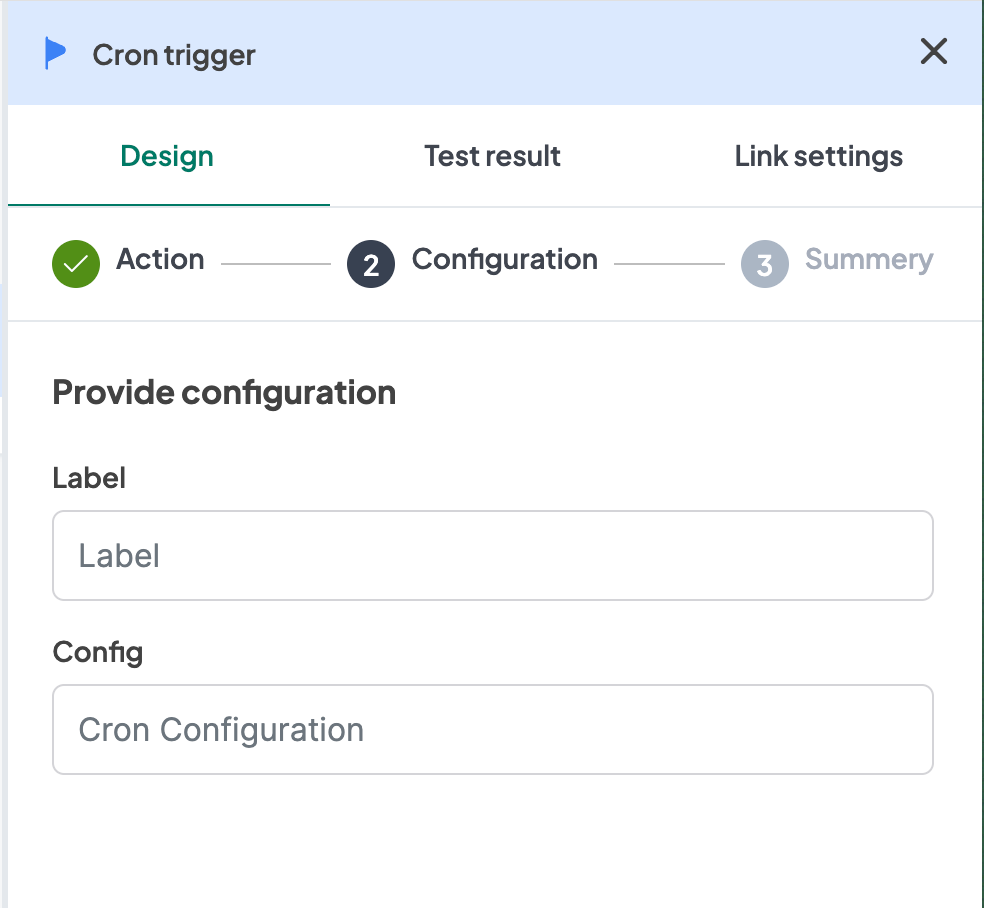Click the Provide configuration heading
This screenshot has height=908, width=984.
224,392
